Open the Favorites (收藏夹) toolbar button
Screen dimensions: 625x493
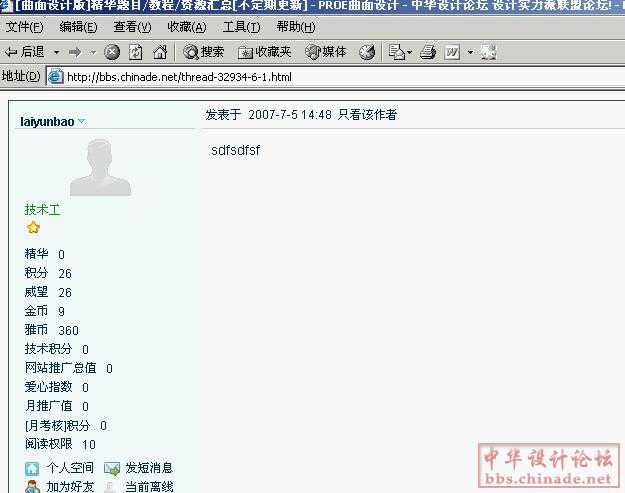point(264,52)
